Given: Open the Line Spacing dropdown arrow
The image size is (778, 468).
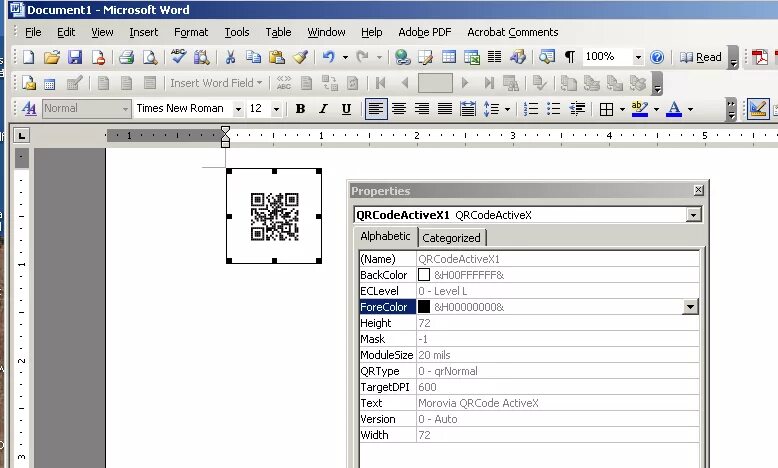Looking at the screenshot, I should click(507, 109).
